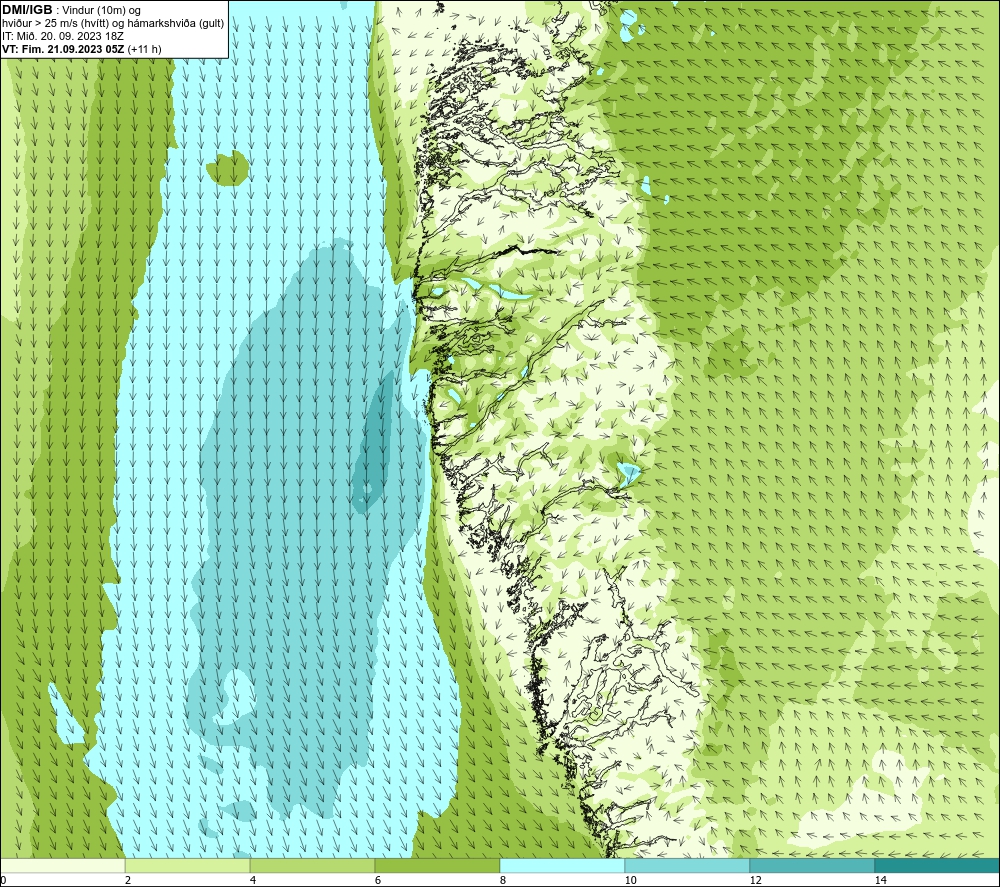1000x887 pixels.
Task: Select the dark green 6–8 legend swatch
Action: 438,865
